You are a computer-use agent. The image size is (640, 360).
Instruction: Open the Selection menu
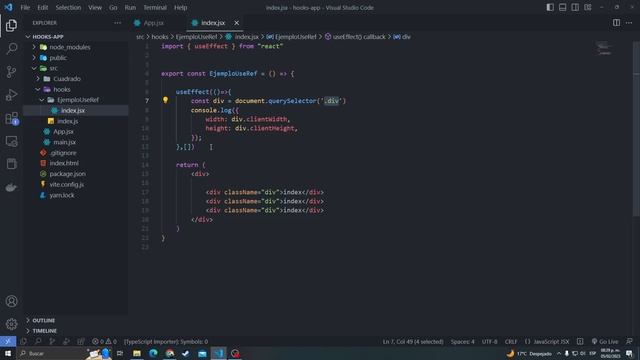pyautogui.click(x=68, y=7)
